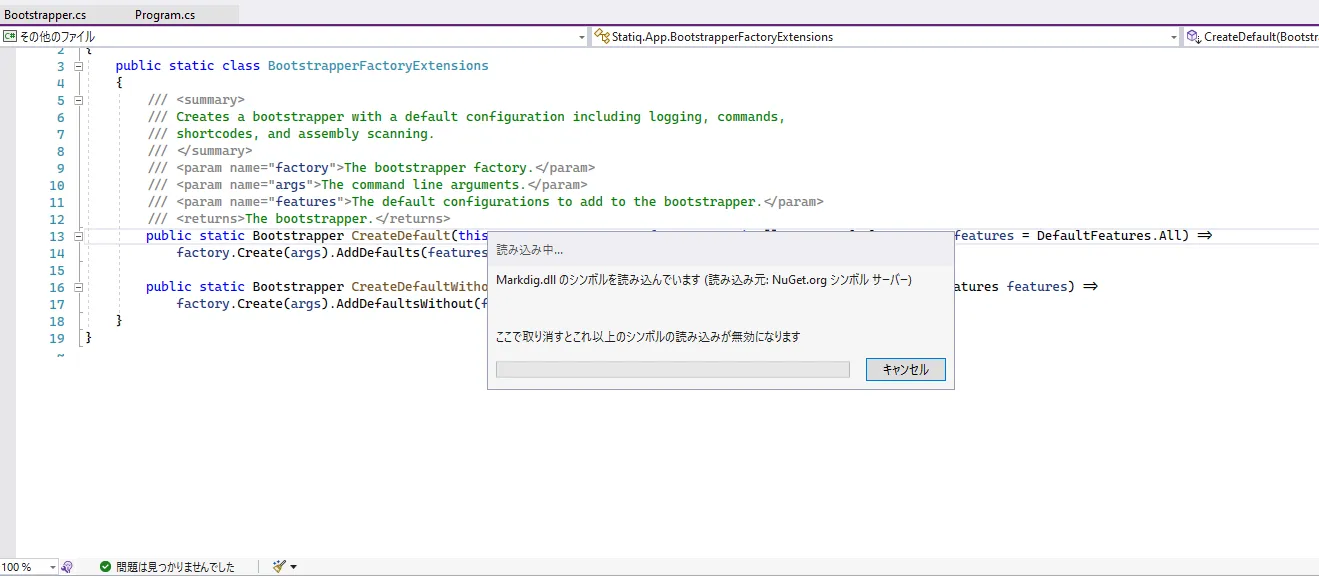Screen dimensions: 1319x578
Task: Click the IntelliCode icon next to zoom level
Action: click(x=67, y=567)
